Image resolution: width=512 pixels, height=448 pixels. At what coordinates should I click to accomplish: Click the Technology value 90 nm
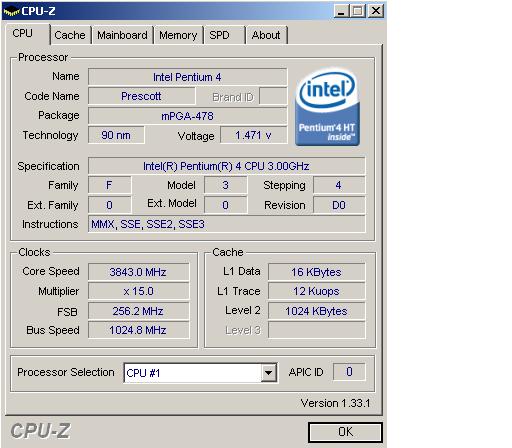click(x=116, y=135)
